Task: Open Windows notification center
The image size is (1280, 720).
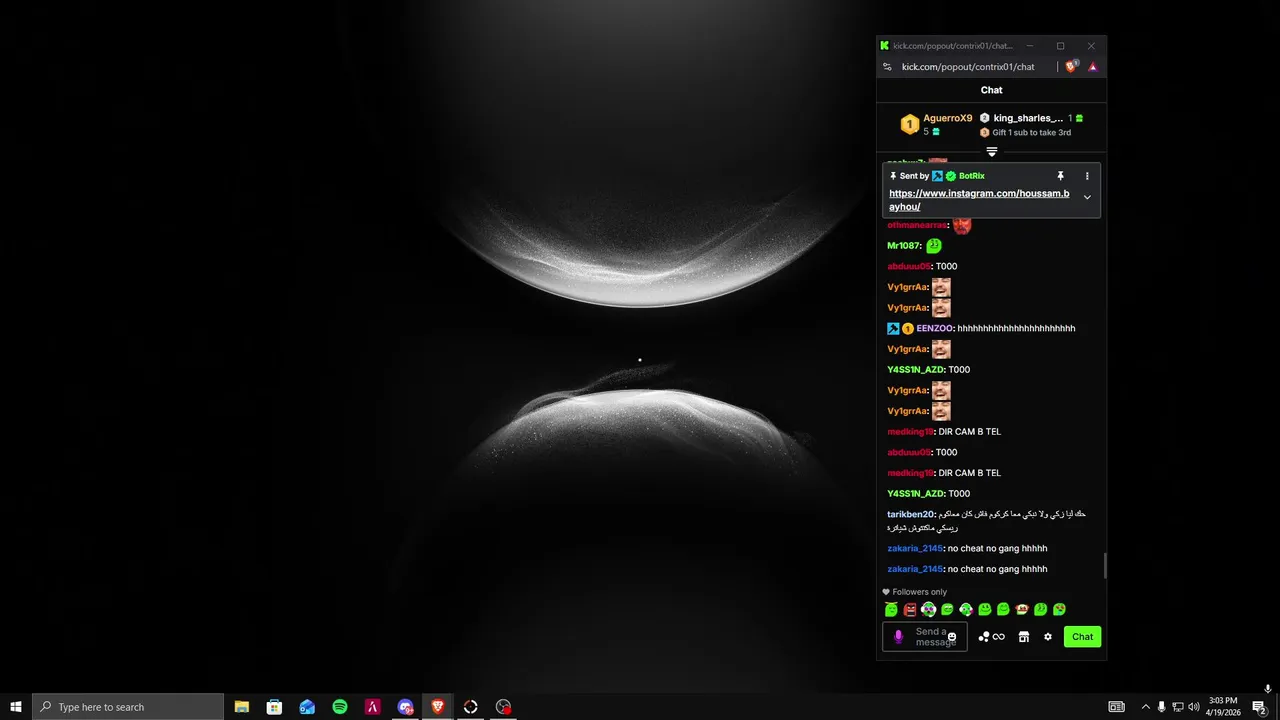Action: 1260,707
